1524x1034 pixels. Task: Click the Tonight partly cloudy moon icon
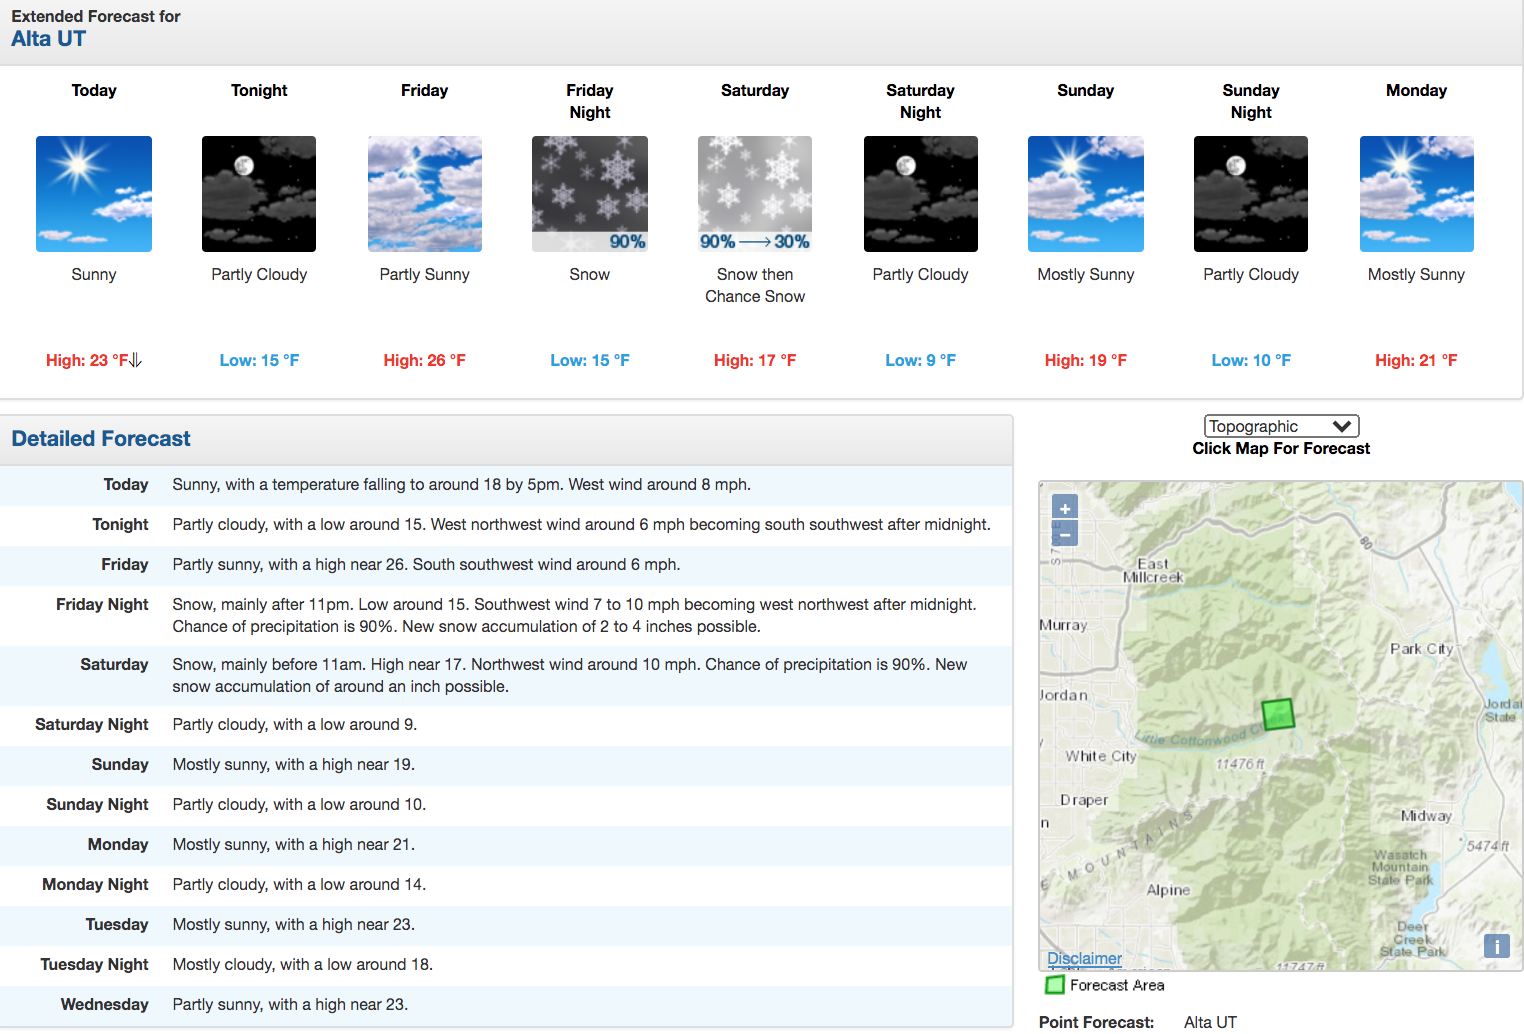(x=259, y=194)
